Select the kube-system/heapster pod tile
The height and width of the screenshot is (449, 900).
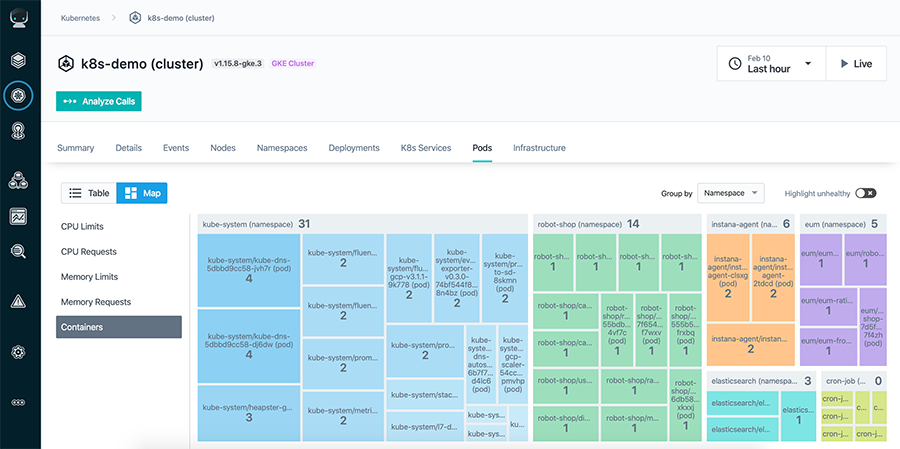(249, 412)
